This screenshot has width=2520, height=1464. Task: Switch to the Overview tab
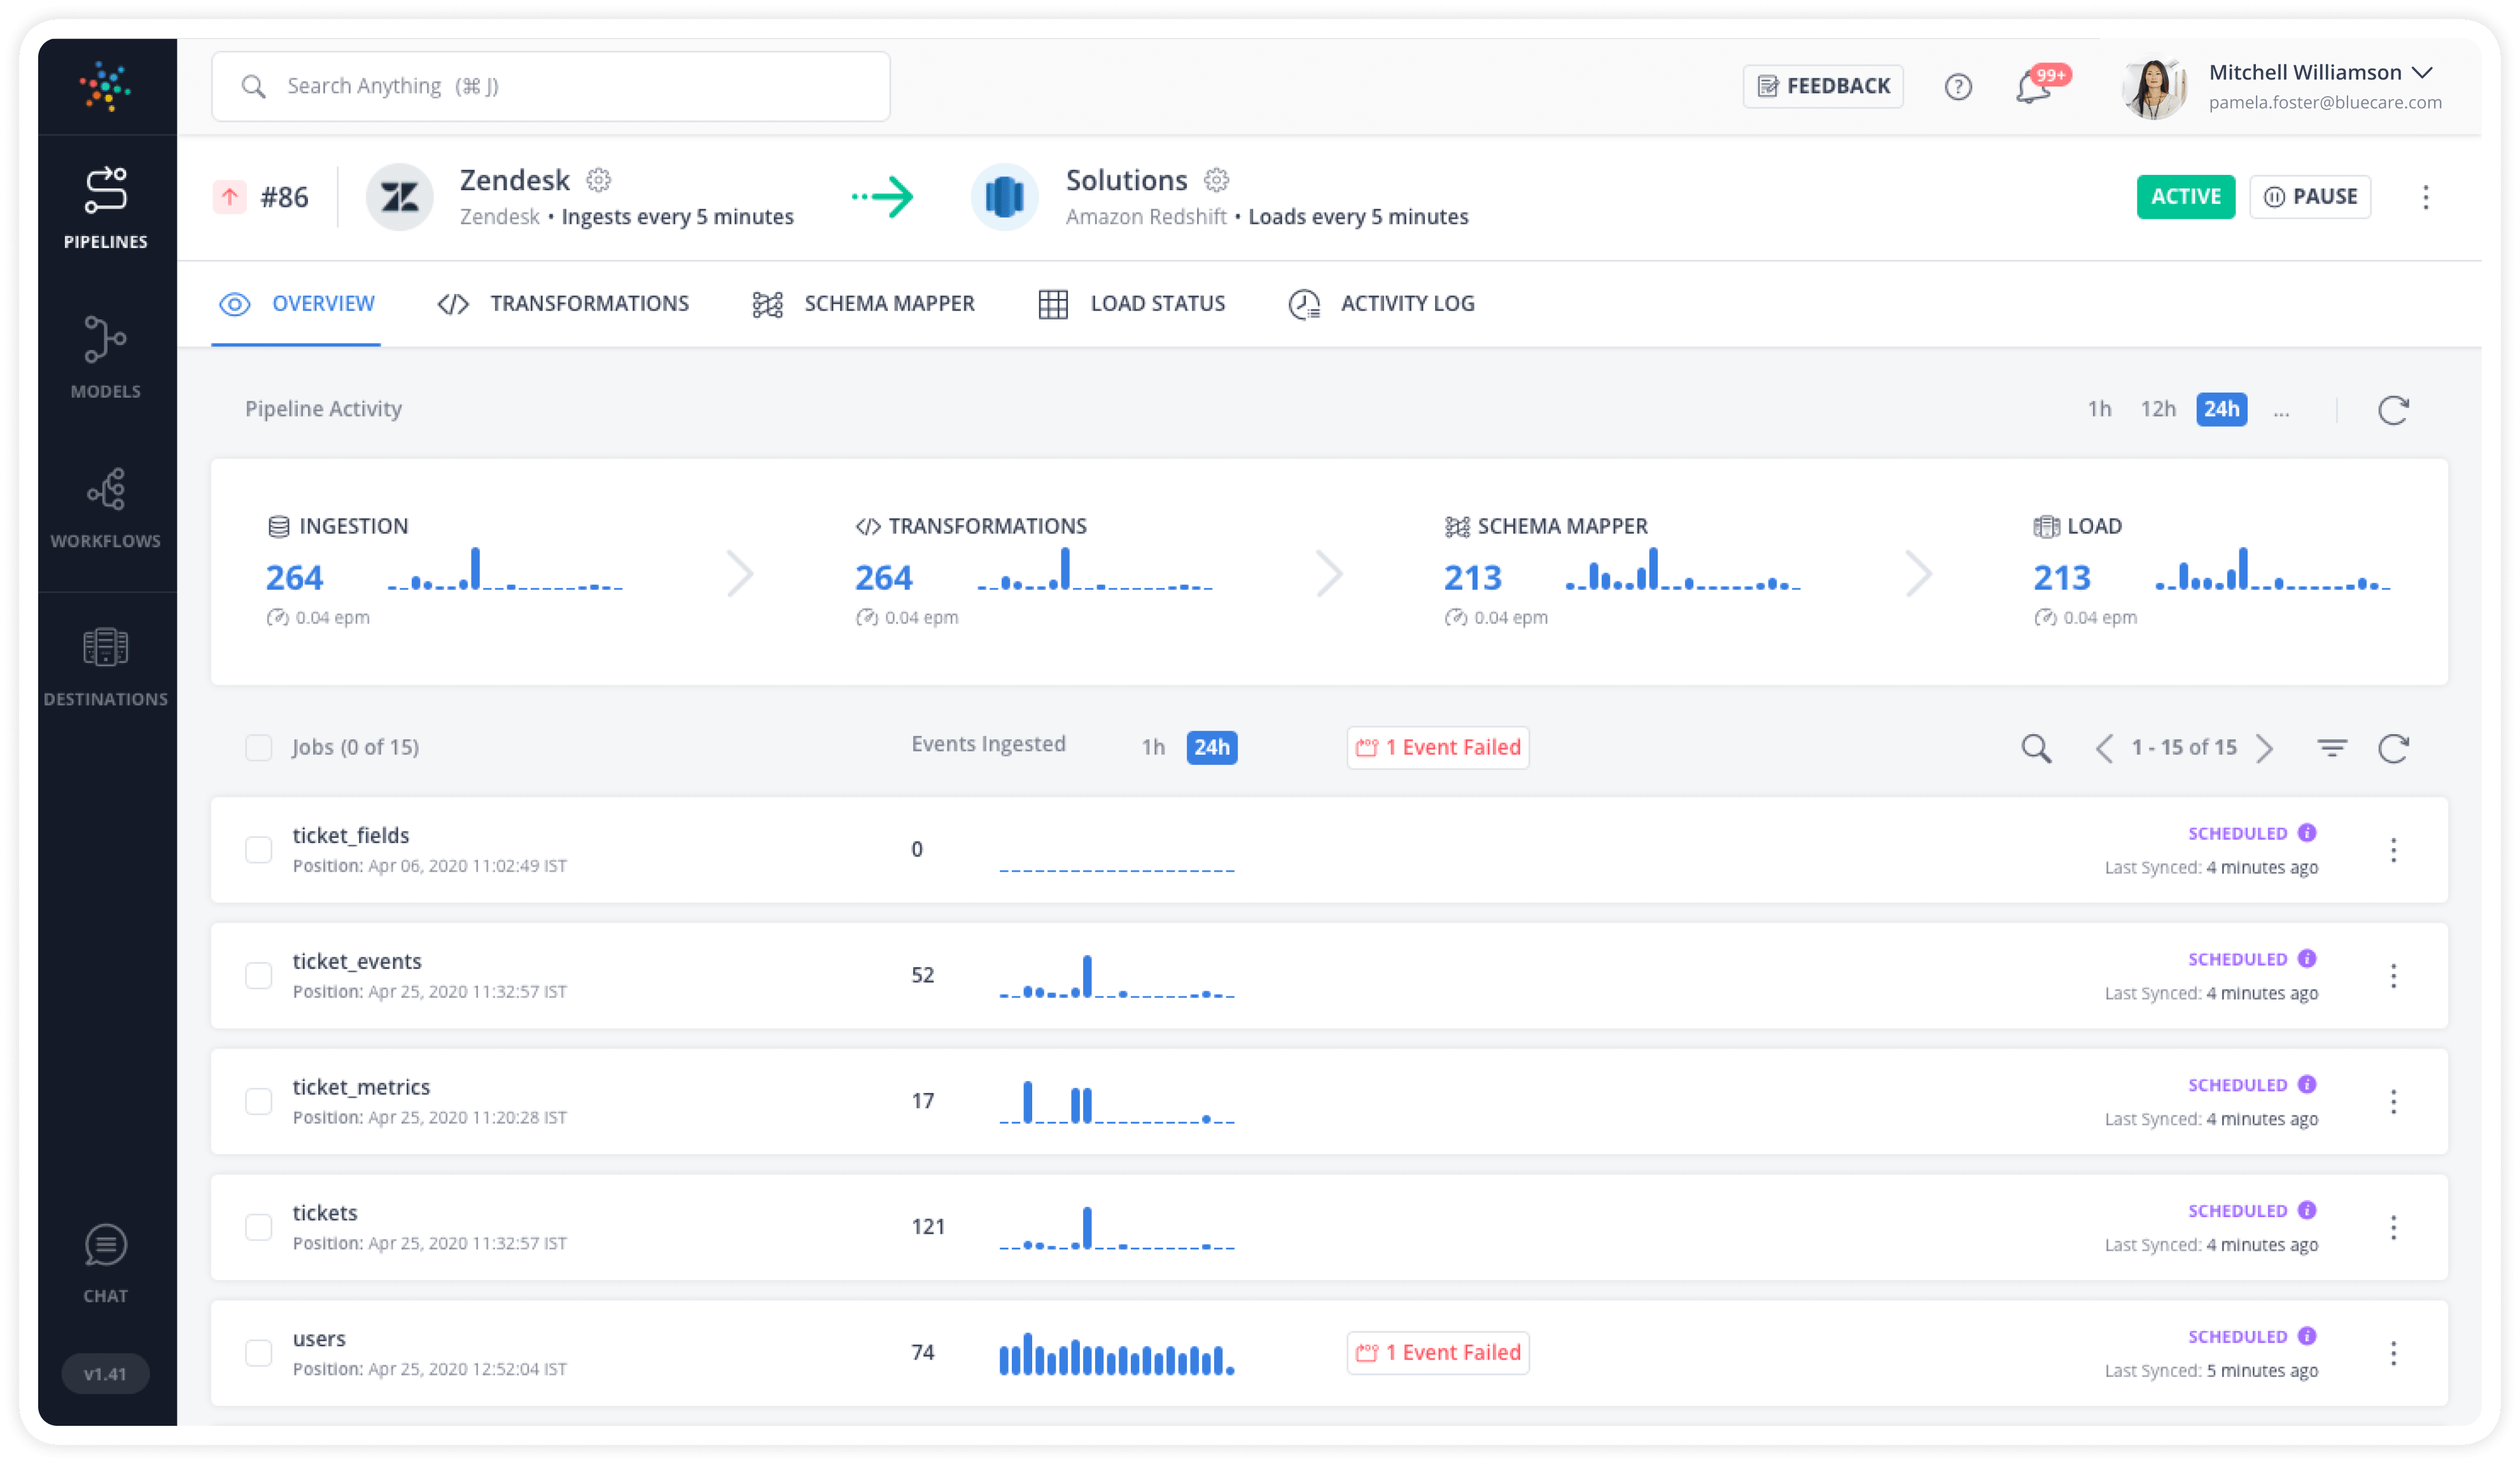[x=296, y=304]
